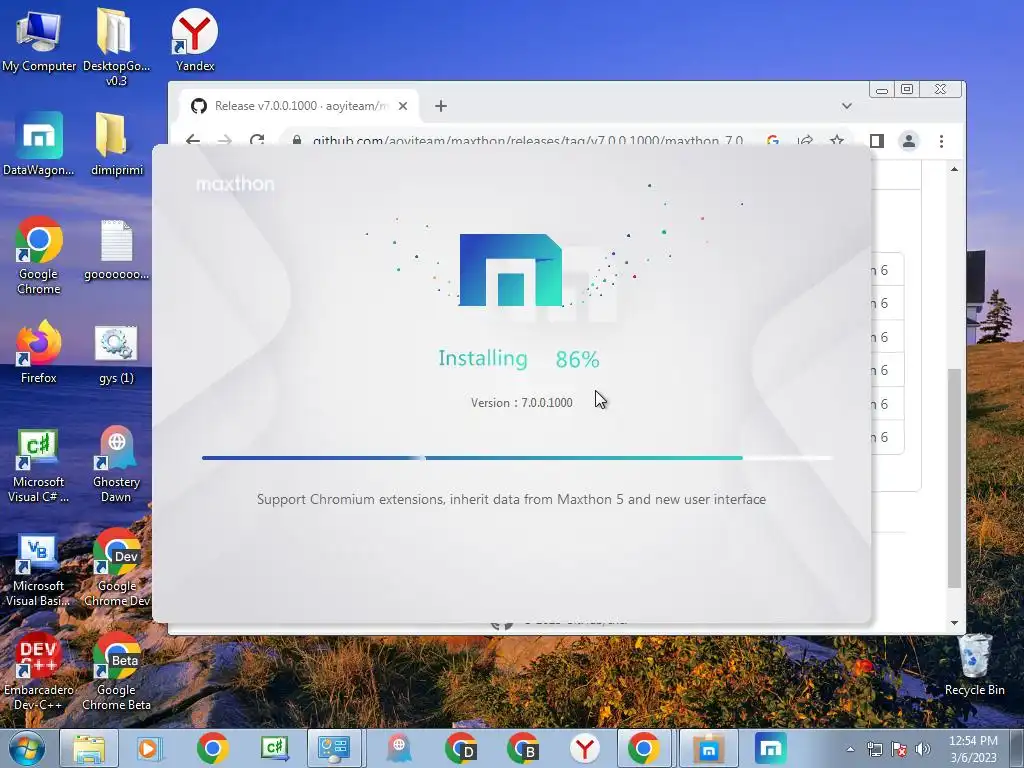Launch the Google Chrome desktop shortcut
The height and width of the screenshot is (768, 1024).
pos(39,255)
